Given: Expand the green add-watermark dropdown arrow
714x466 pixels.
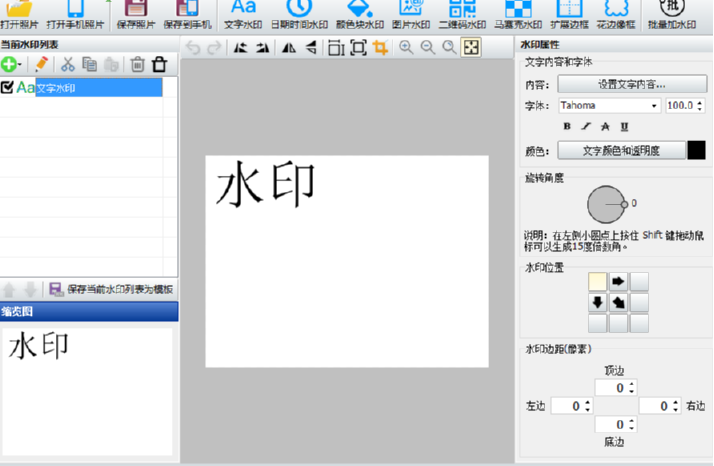Looking at the screenshot, I should point(21,65).
